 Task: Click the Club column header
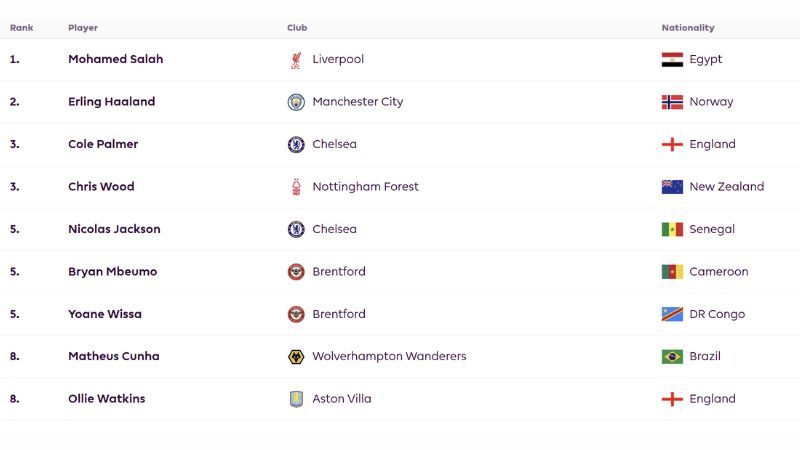pyautogui.click(x=297, y=28)
